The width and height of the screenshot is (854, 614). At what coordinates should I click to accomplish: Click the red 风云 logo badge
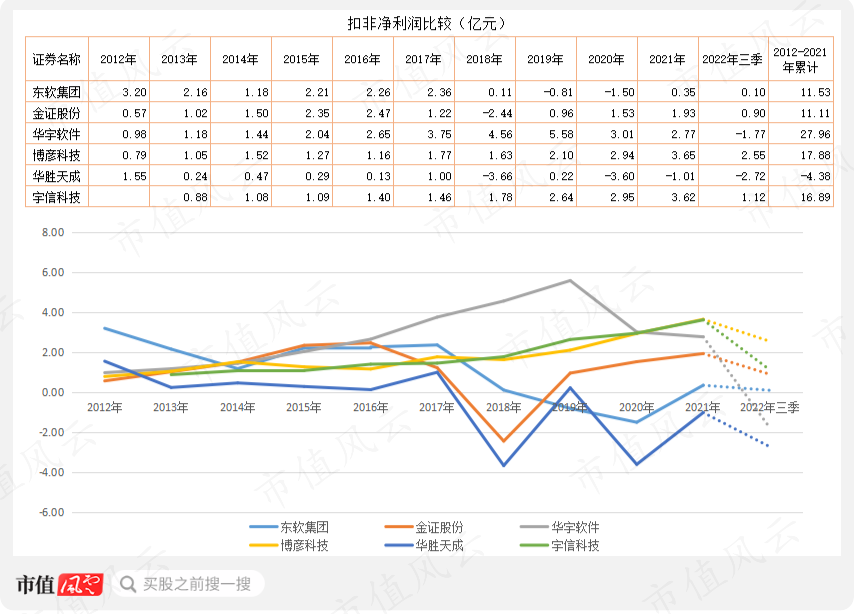tap(80, 585)
